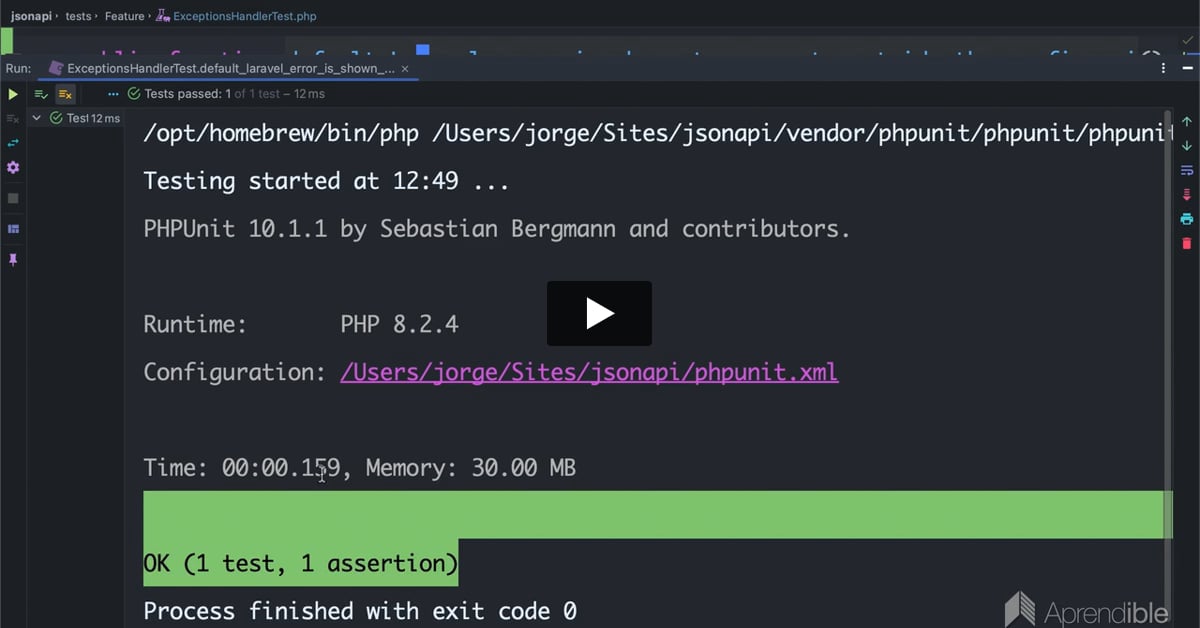
Task: Collapse the Test Results tree node
Action: 37,118
